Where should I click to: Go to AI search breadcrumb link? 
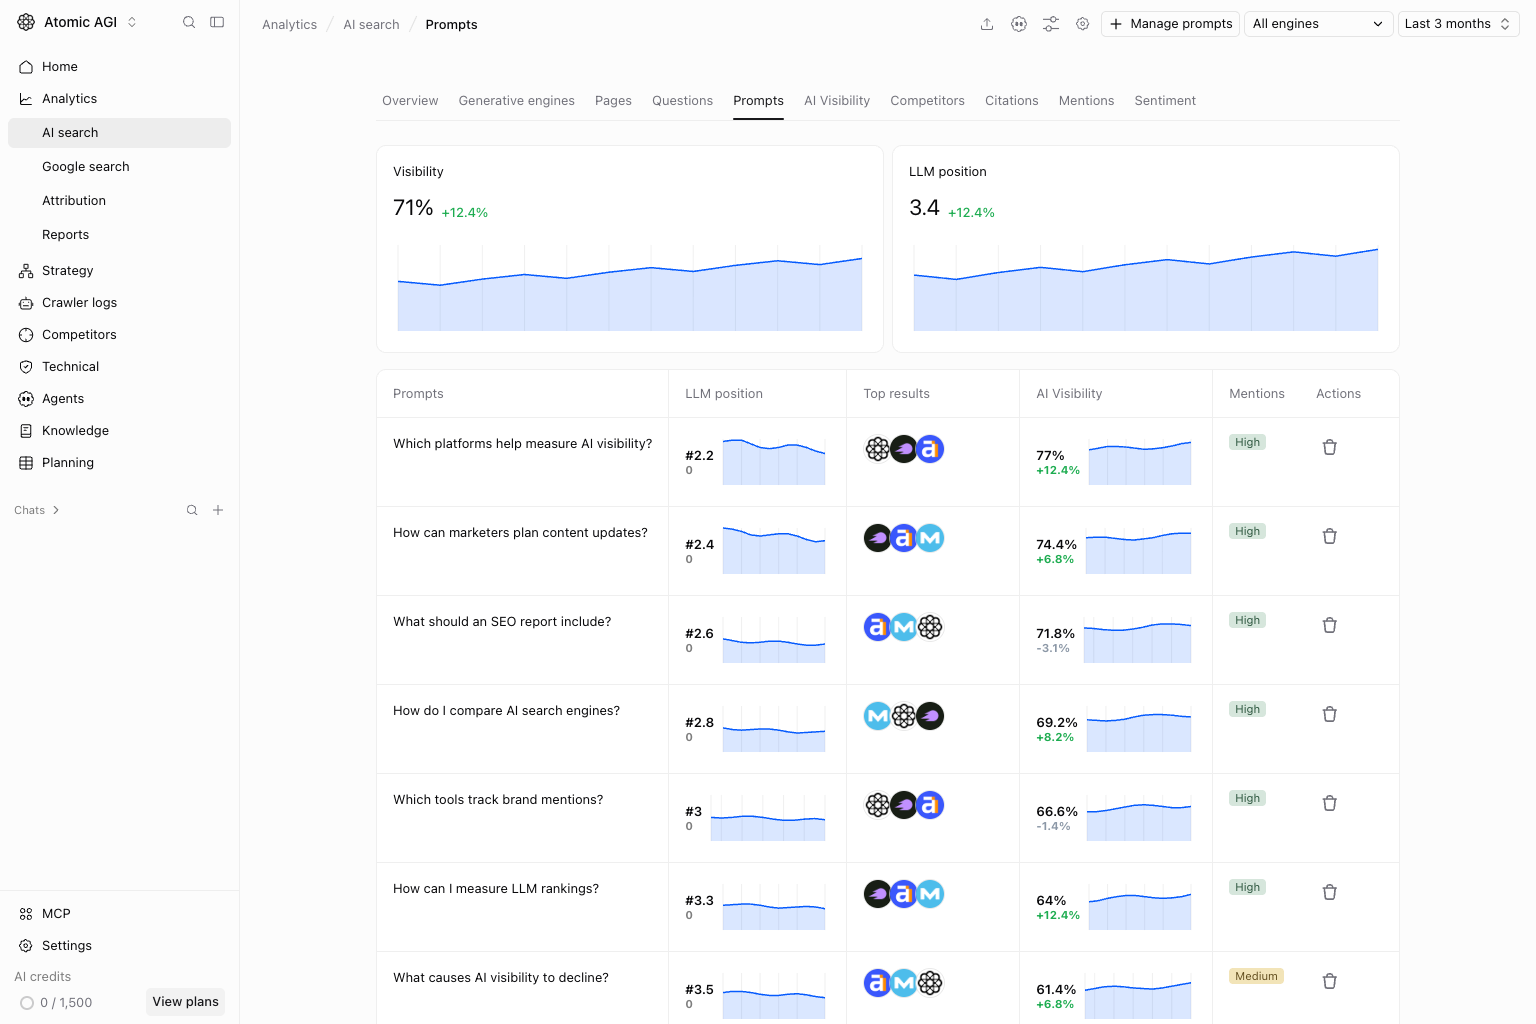(371, 25)
